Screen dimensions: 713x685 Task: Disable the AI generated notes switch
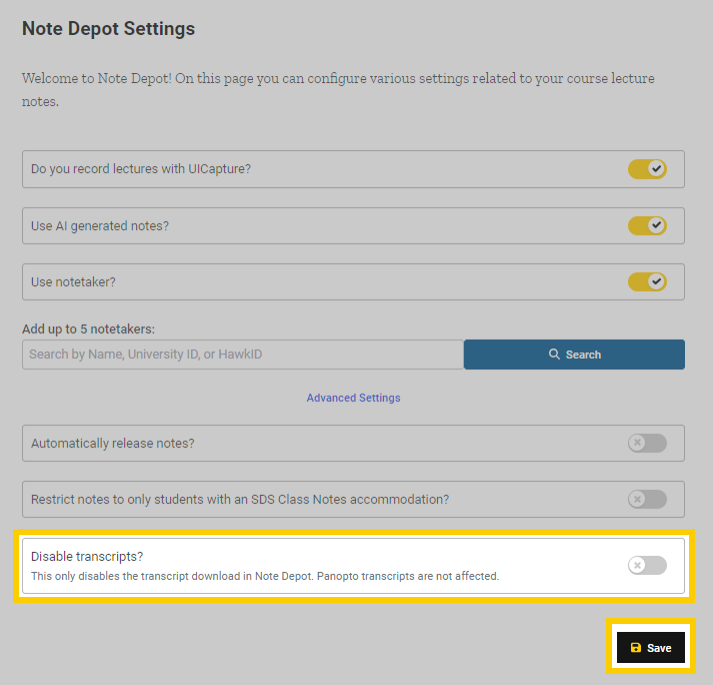647,226
